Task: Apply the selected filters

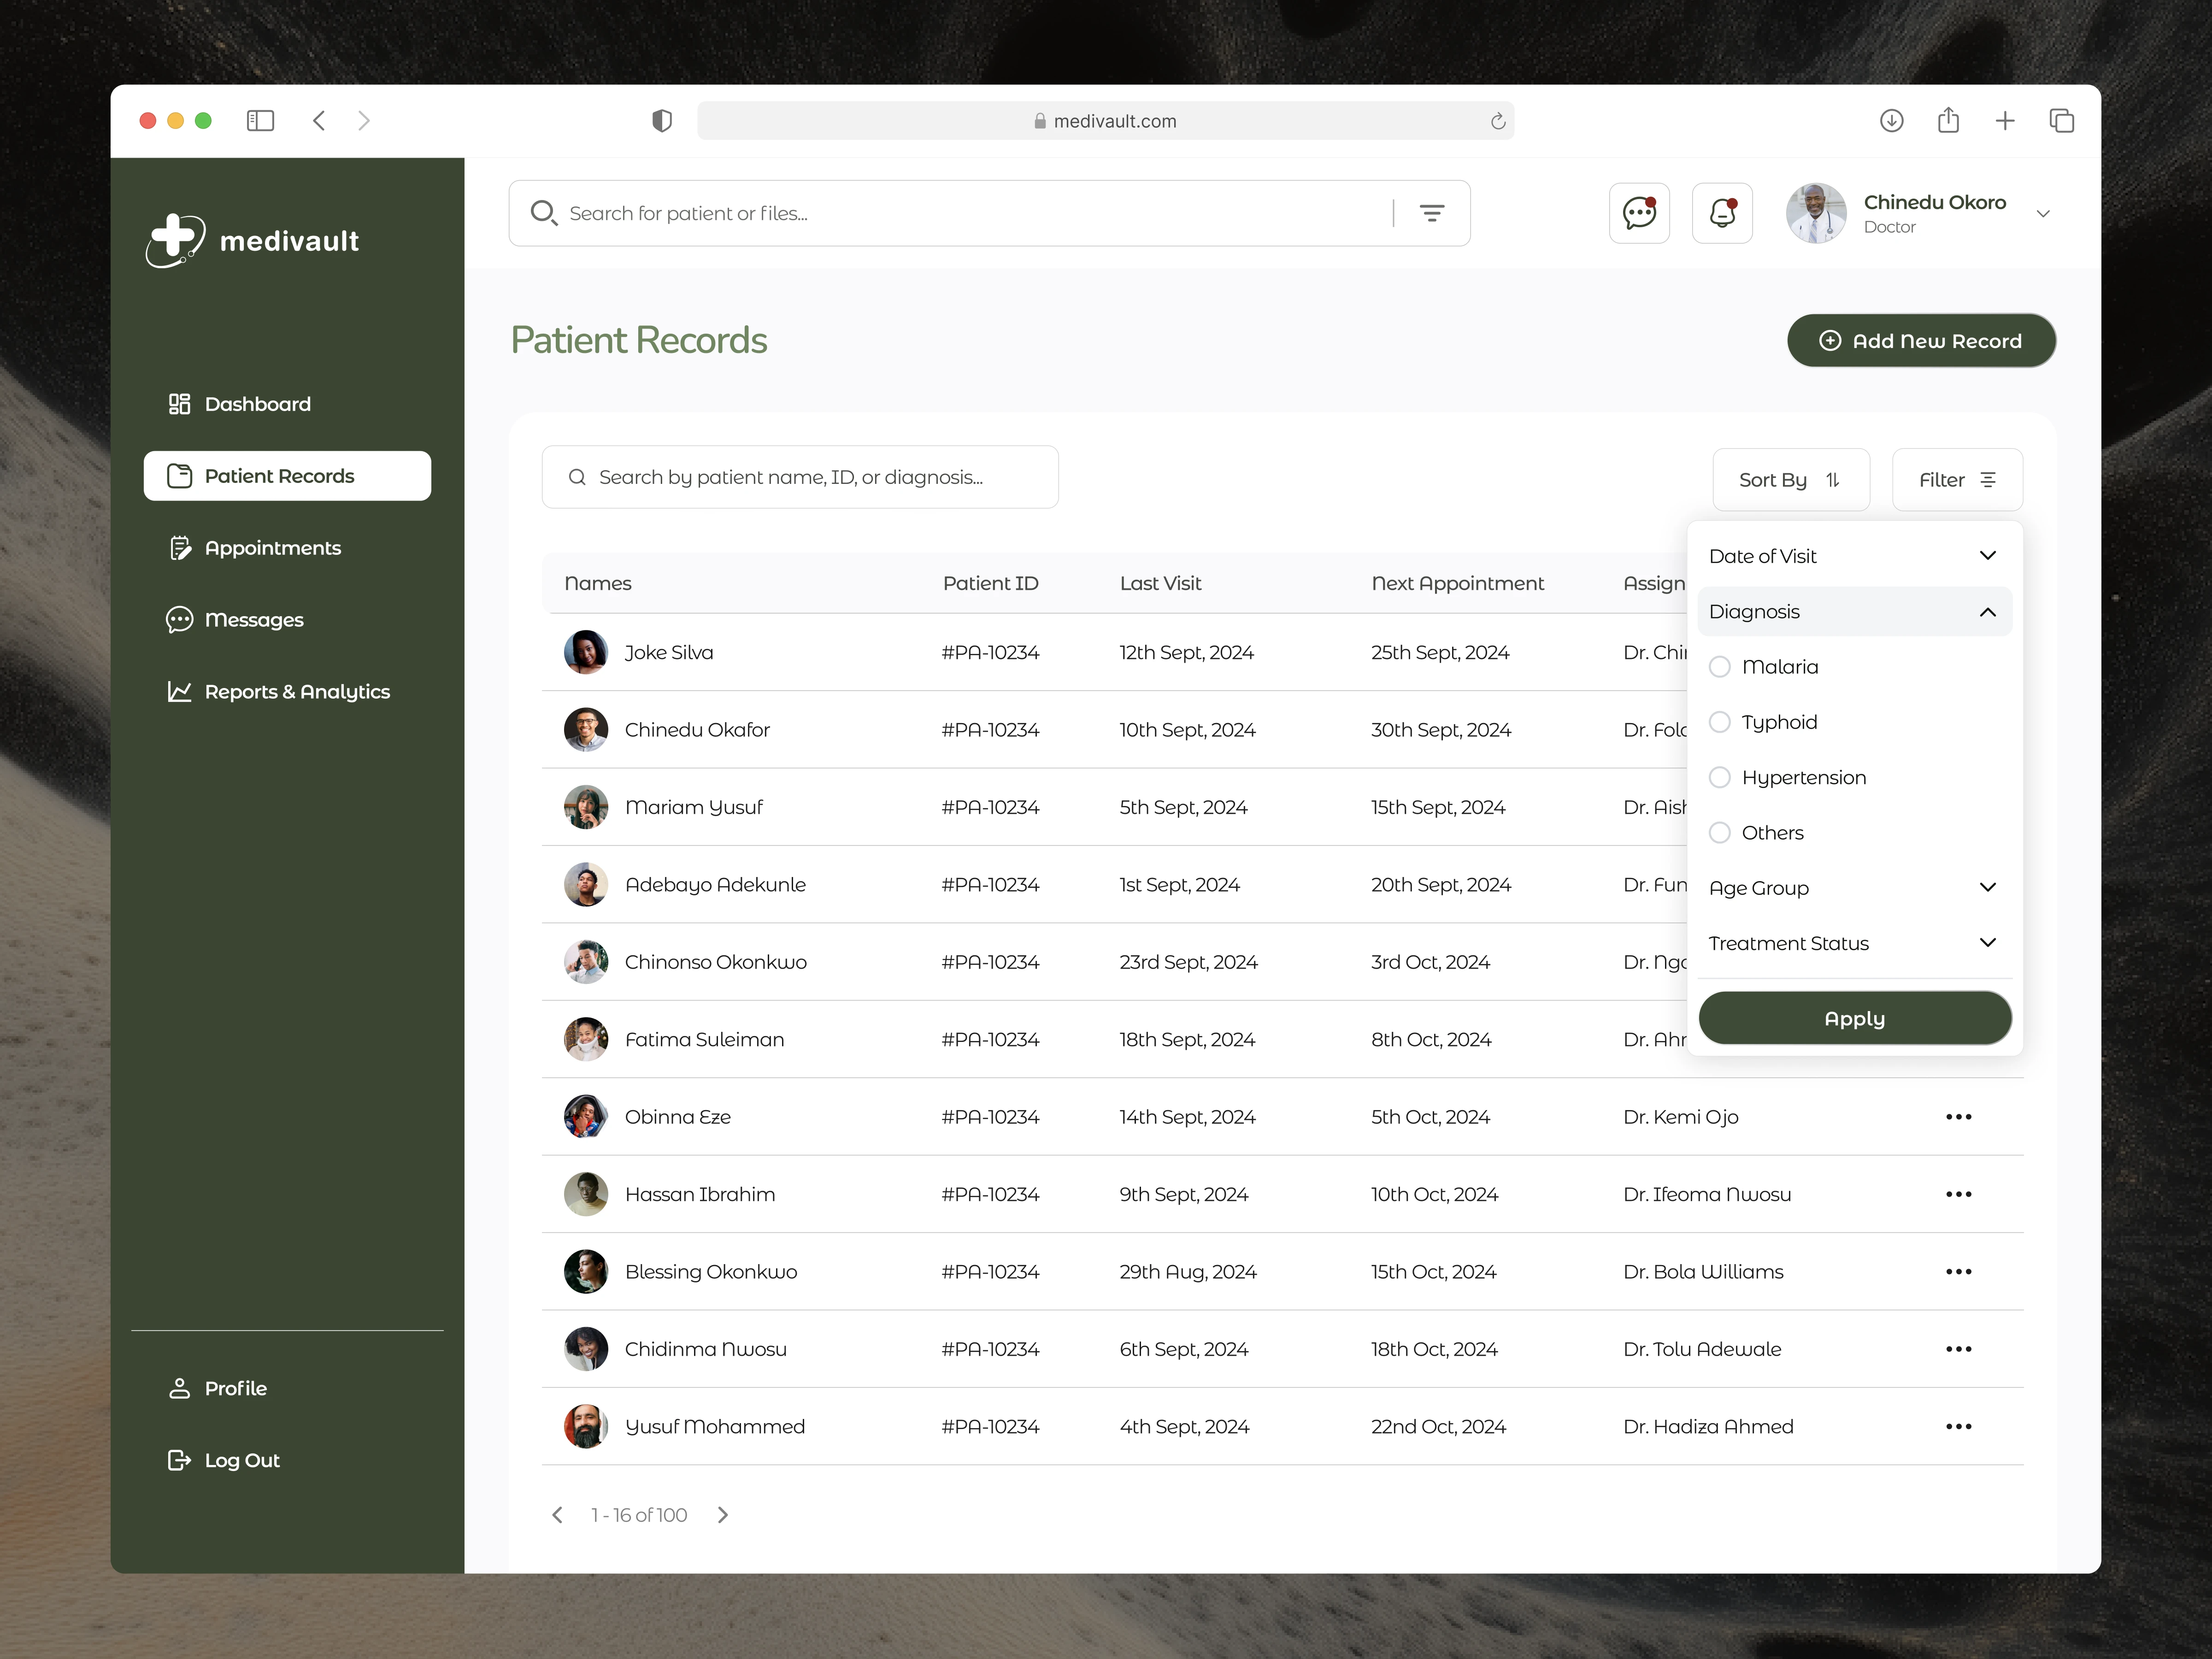Action: coord(1854,1018)
